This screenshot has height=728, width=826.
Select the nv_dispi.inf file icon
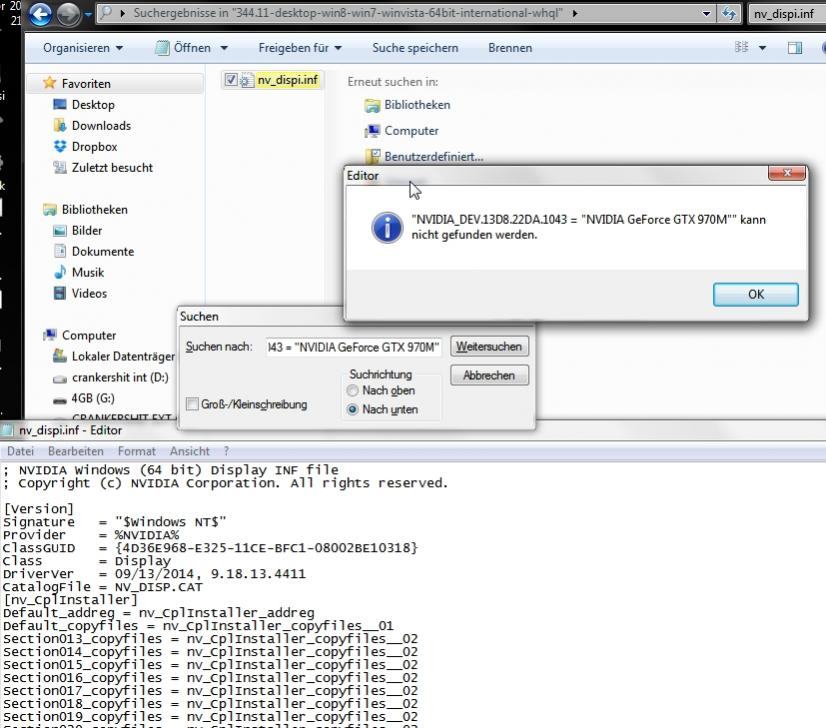coord(247,81)
